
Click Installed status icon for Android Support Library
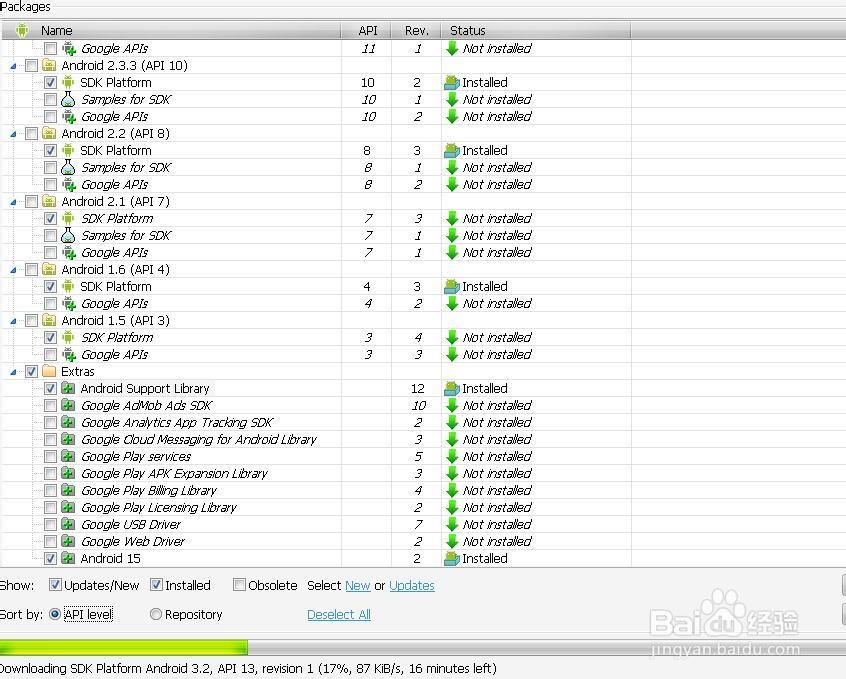(x=452, y=388)
